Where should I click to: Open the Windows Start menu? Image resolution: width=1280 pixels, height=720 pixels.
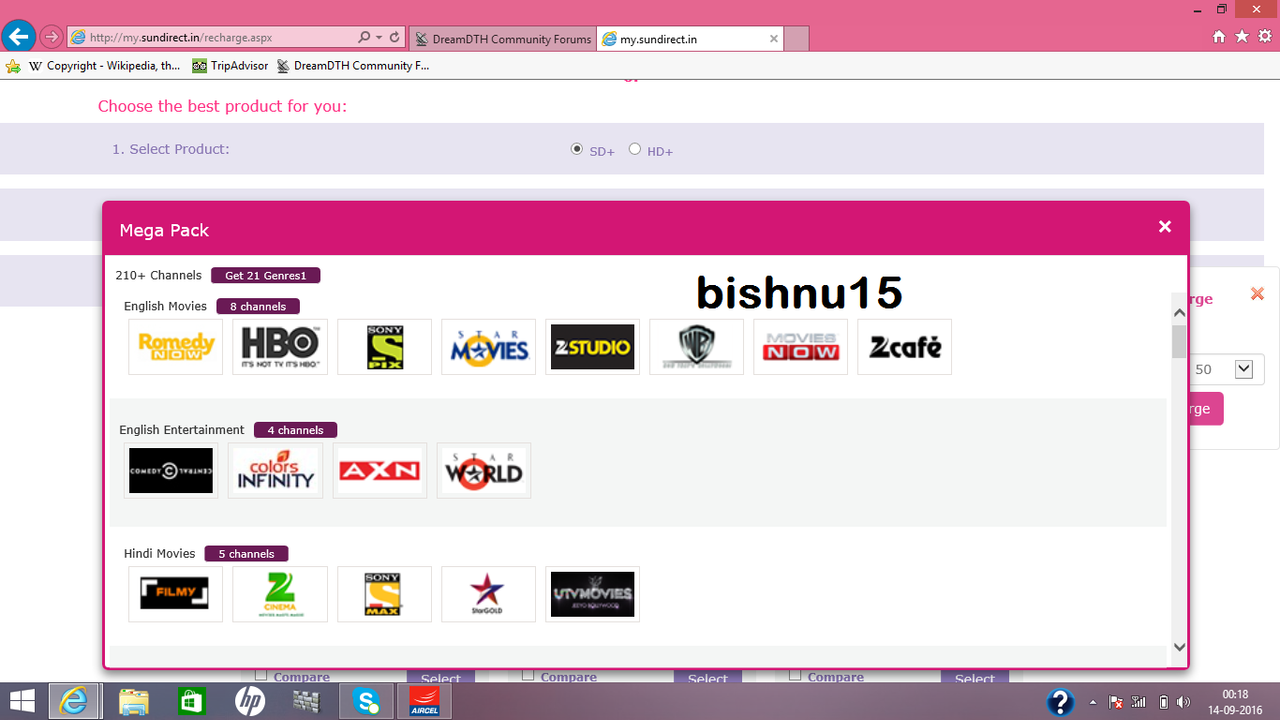[x=21, y=701]
